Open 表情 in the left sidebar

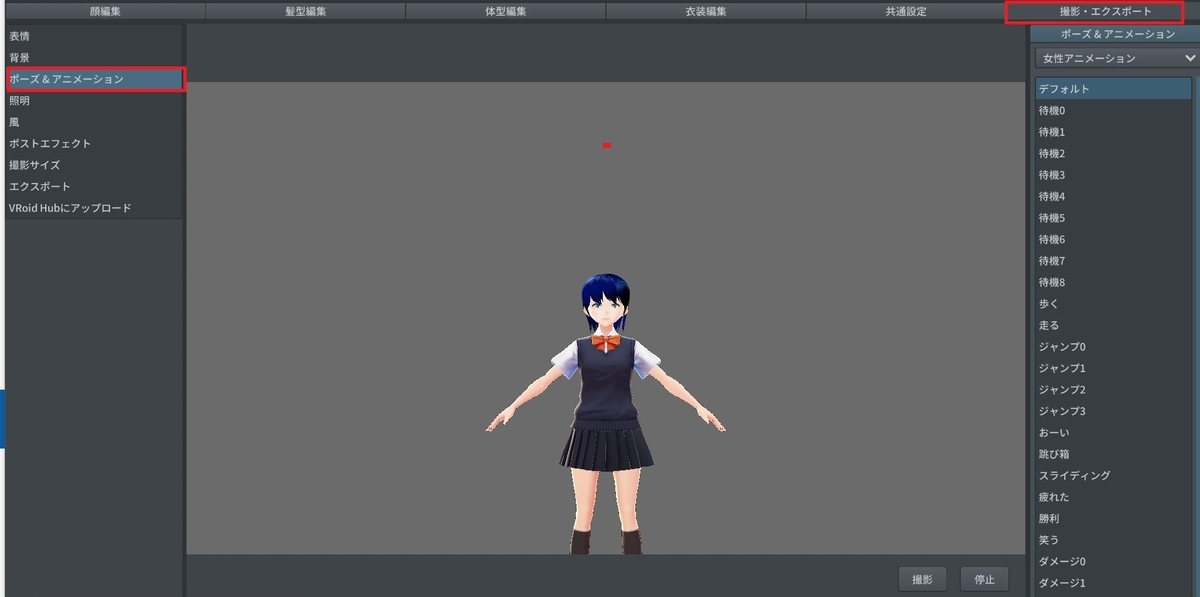95,36
